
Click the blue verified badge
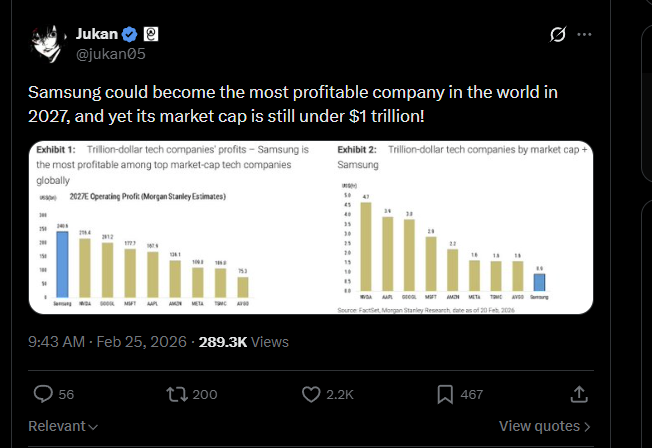pyautogui.click(x=129, y=34)
